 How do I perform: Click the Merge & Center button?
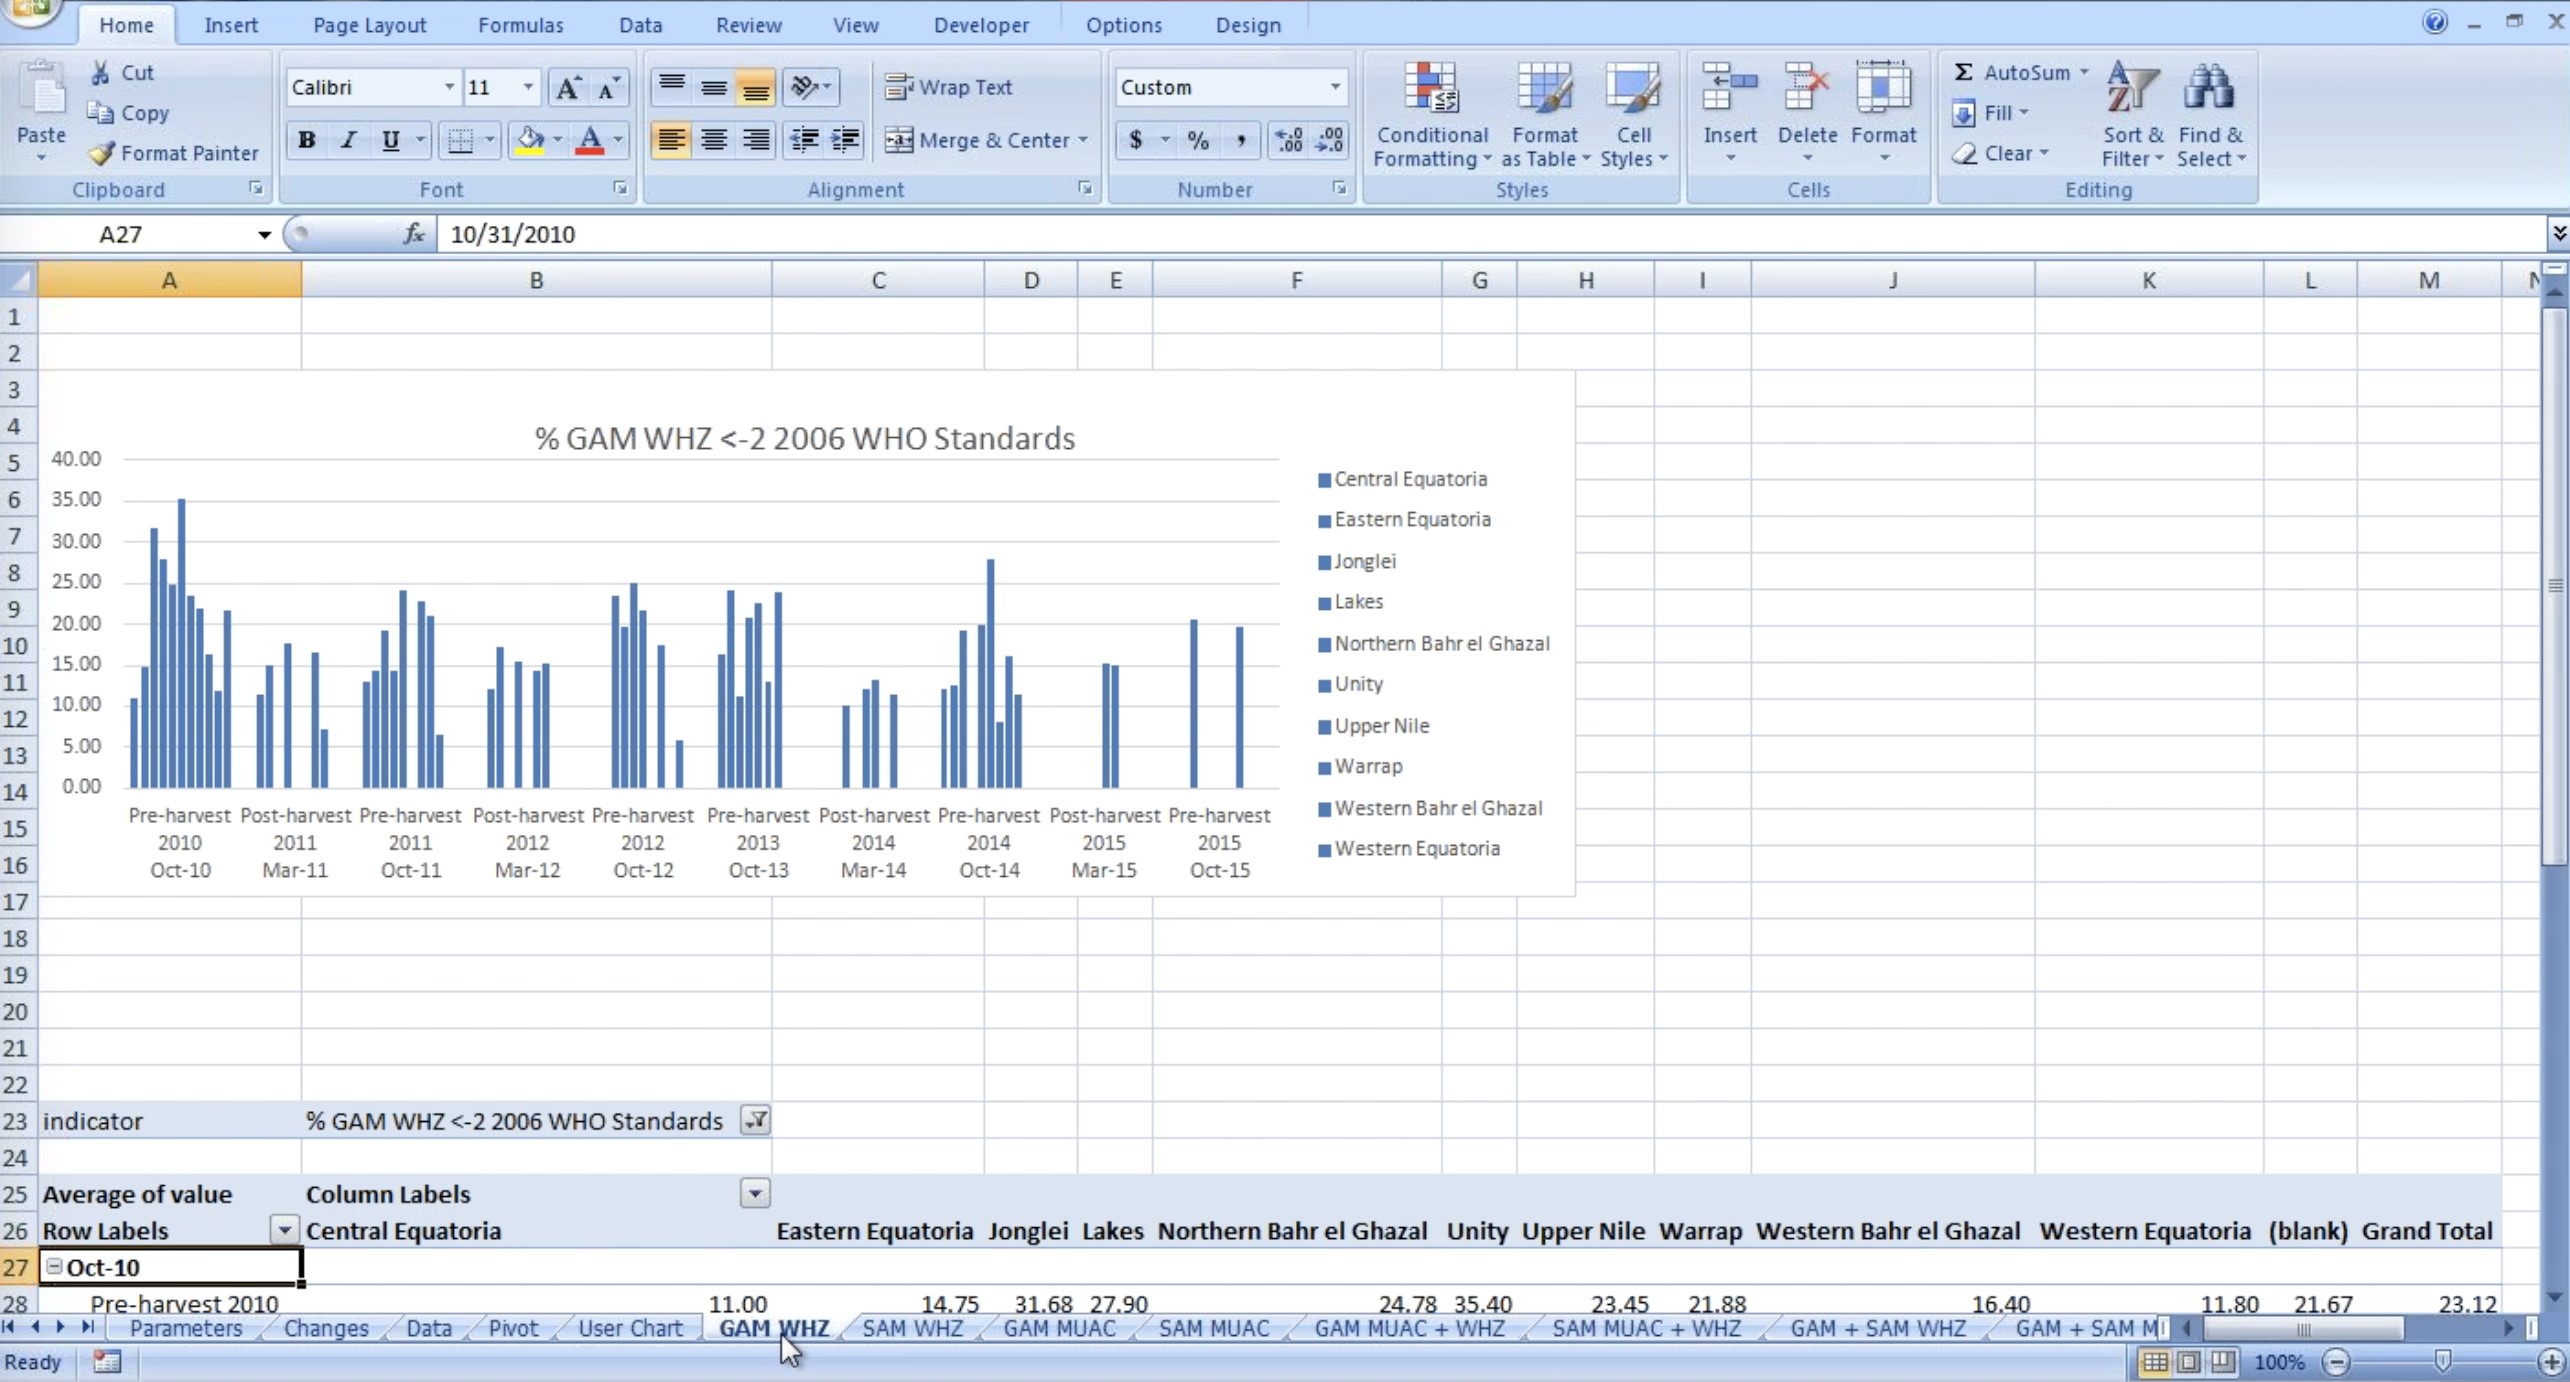click(978, 140)
